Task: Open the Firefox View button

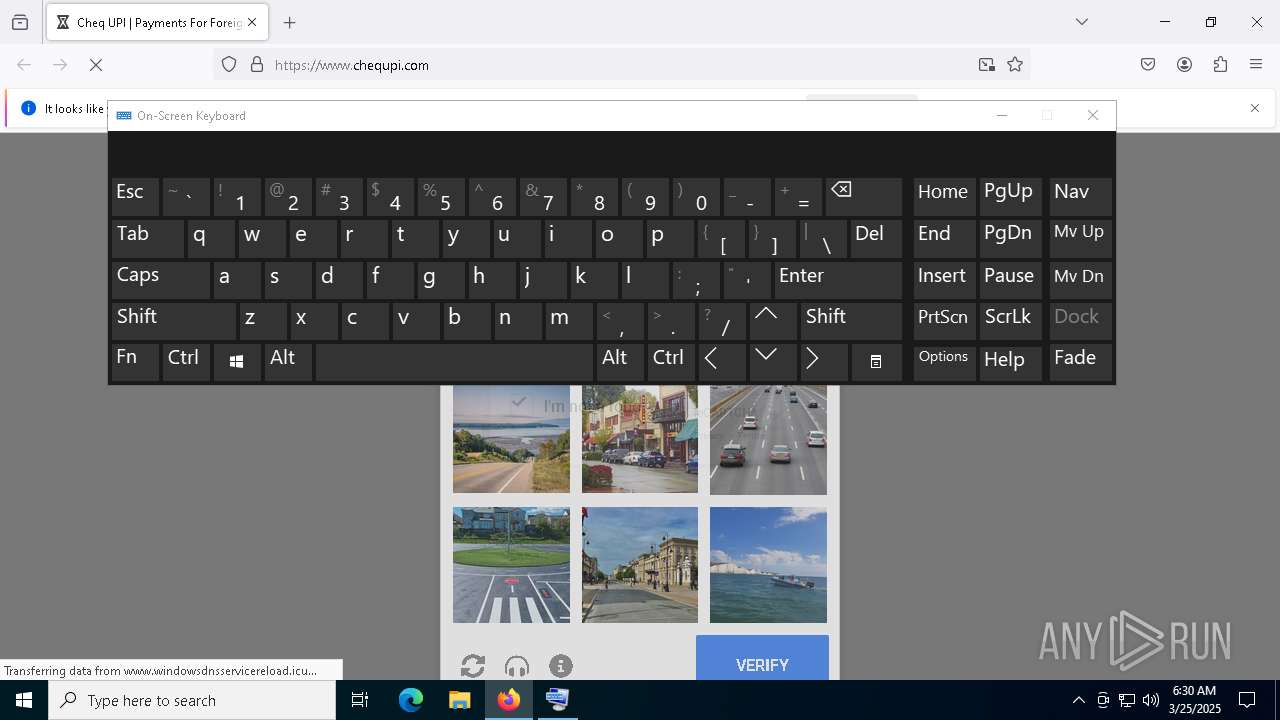Action: pos(20,22)
